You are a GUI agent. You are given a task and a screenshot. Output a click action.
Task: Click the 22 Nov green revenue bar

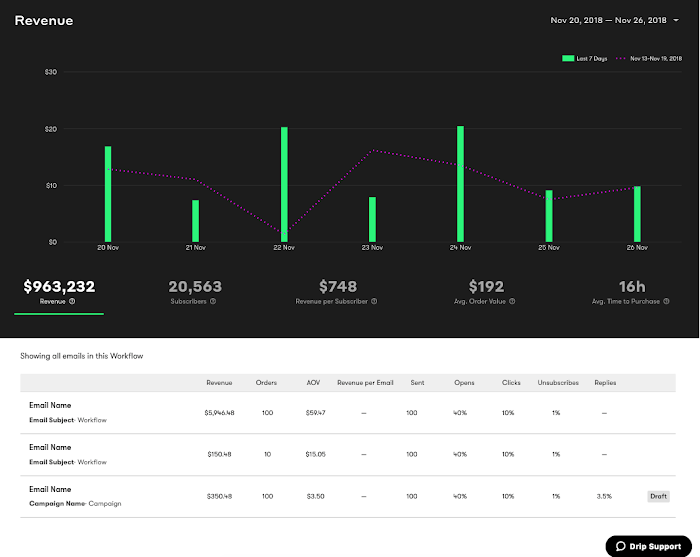tap(284, 184)
